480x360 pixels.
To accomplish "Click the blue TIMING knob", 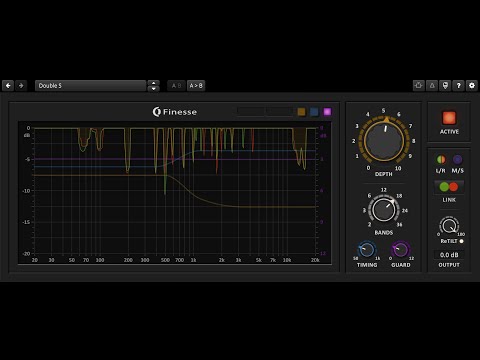I will tap(367, 250).
